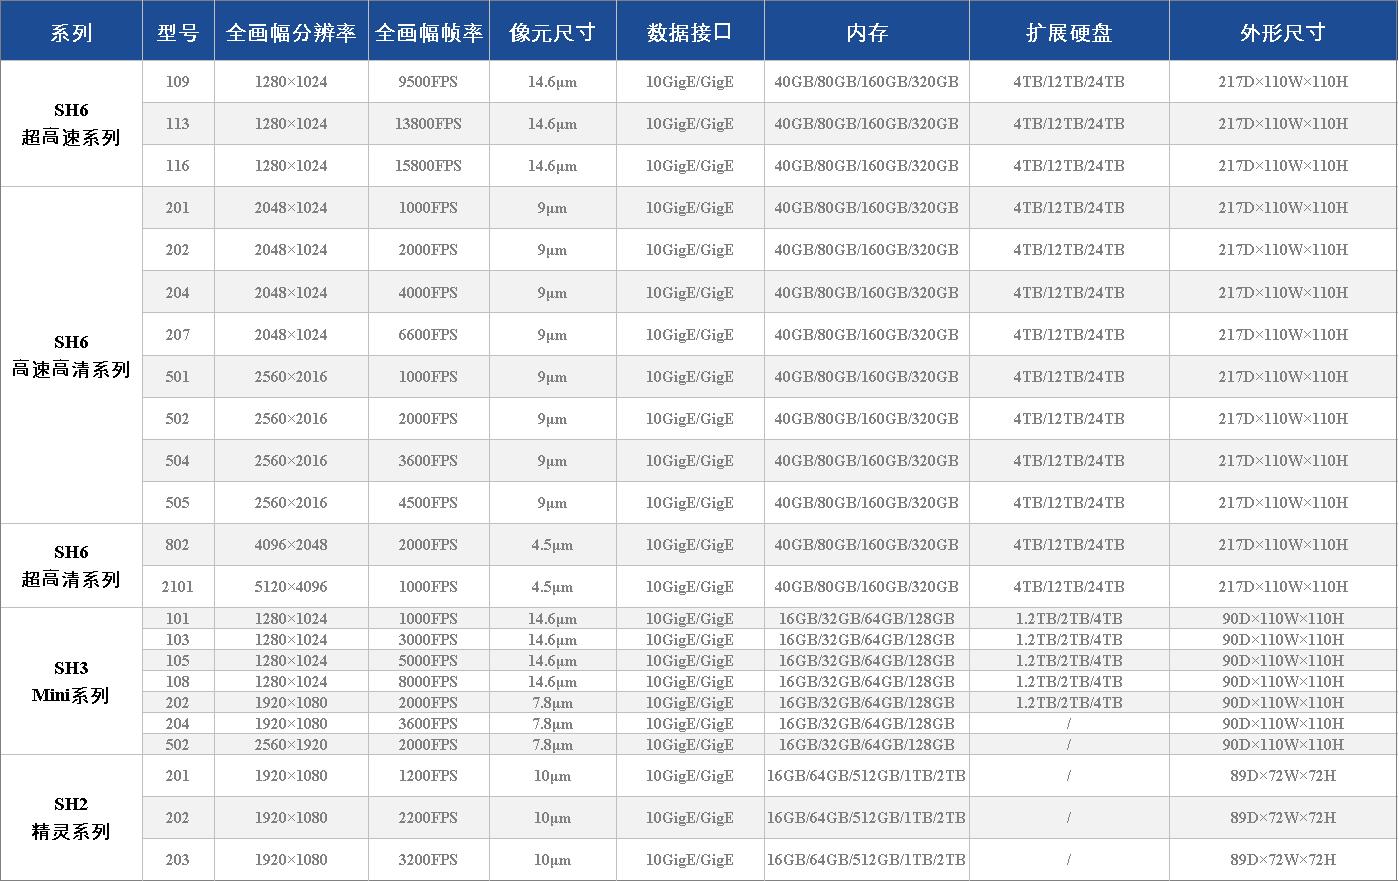
Task: Click the 数据接口 column header
Action: [x=689, y=31]
